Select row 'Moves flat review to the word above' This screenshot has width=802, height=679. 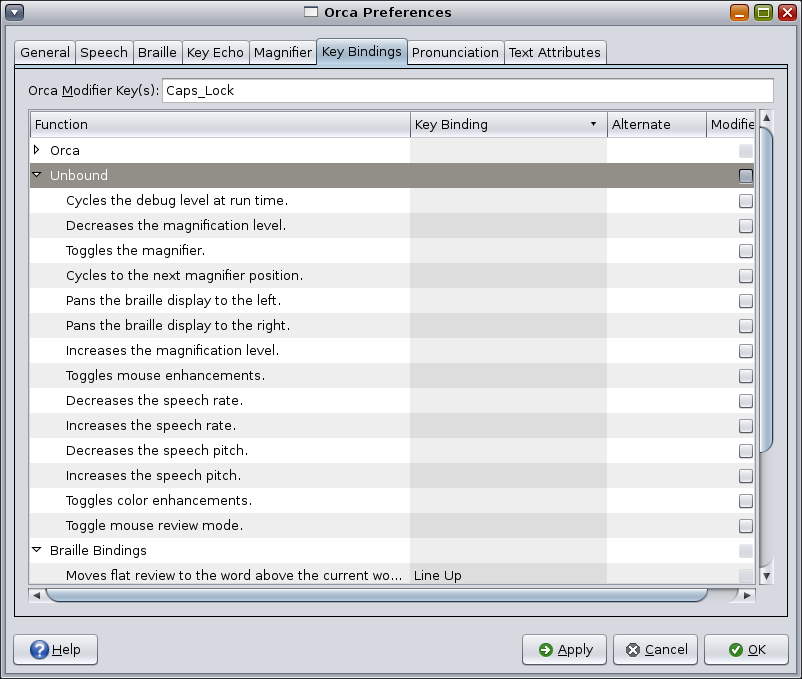[392, 574]
